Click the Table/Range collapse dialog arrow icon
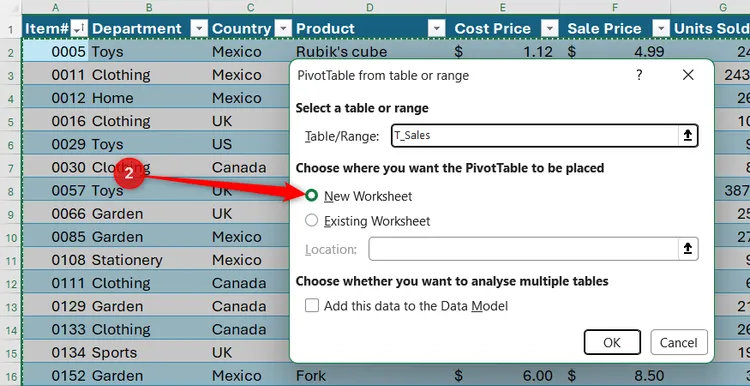The image size is (750, 386). [687, 136]
